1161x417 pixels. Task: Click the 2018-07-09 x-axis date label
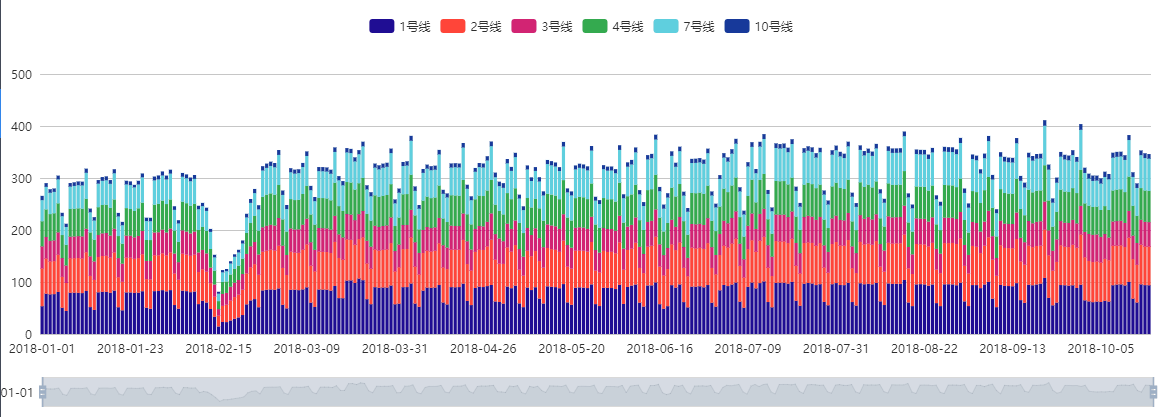tap(747, 349)
